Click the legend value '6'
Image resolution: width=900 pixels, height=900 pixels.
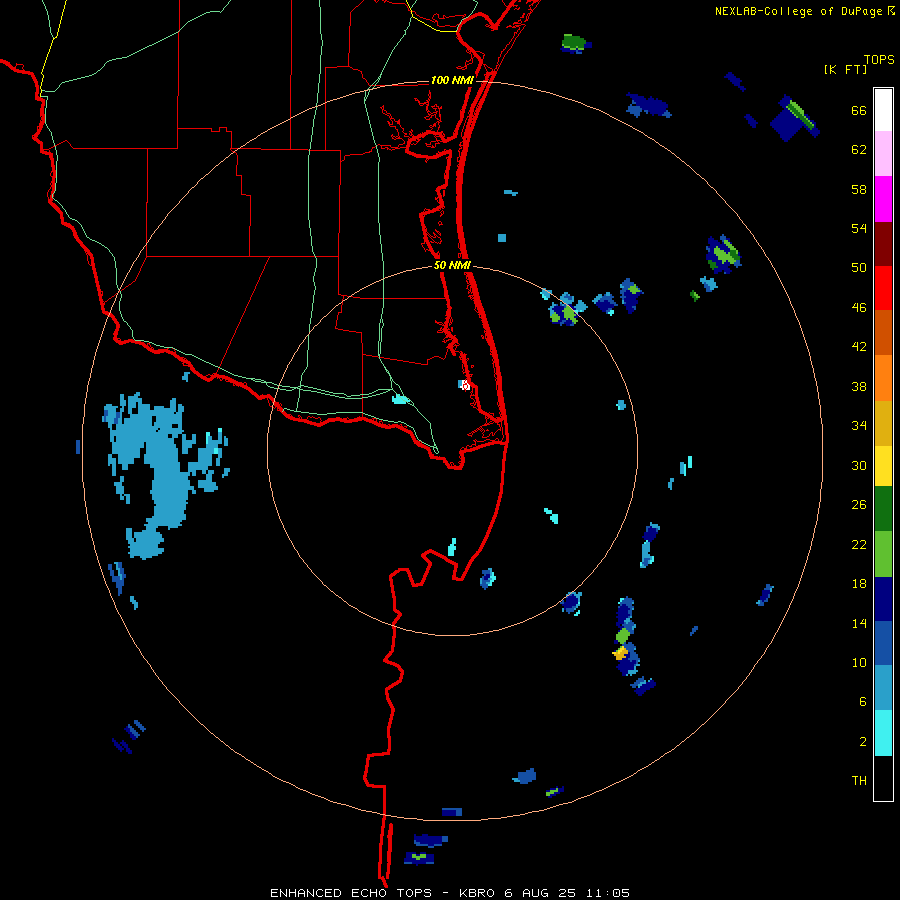[x=863, y=702]
